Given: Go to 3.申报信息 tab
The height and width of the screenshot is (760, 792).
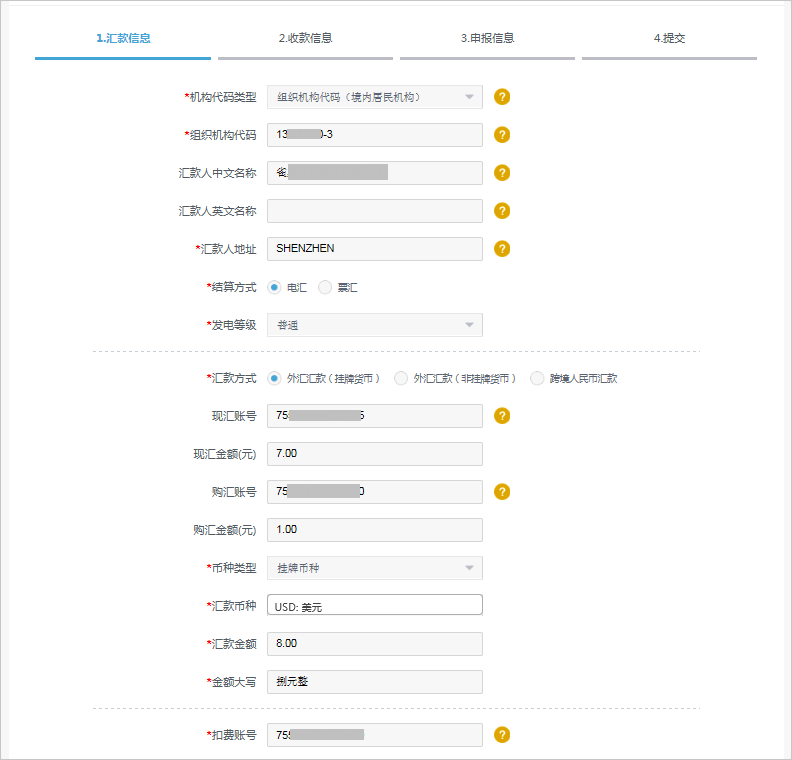Looking at the screenshot, I should pyautogui.click(x=487, y=39).
